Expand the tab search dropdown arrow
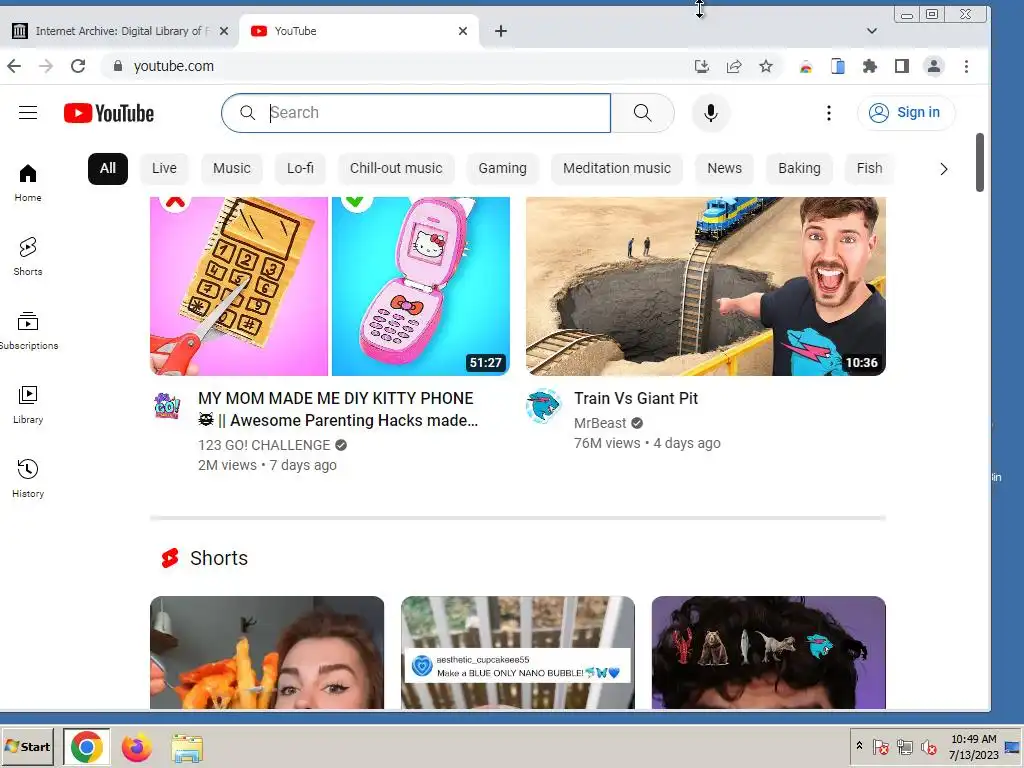This screenshot has width=1024, height=768. pos(872,31)
